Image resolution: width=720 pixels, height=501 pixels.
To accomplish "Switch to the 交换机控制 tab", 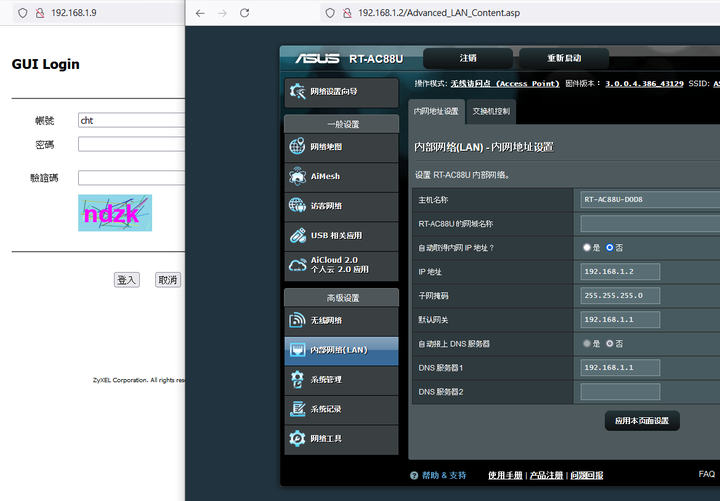I will click(491, 112).
